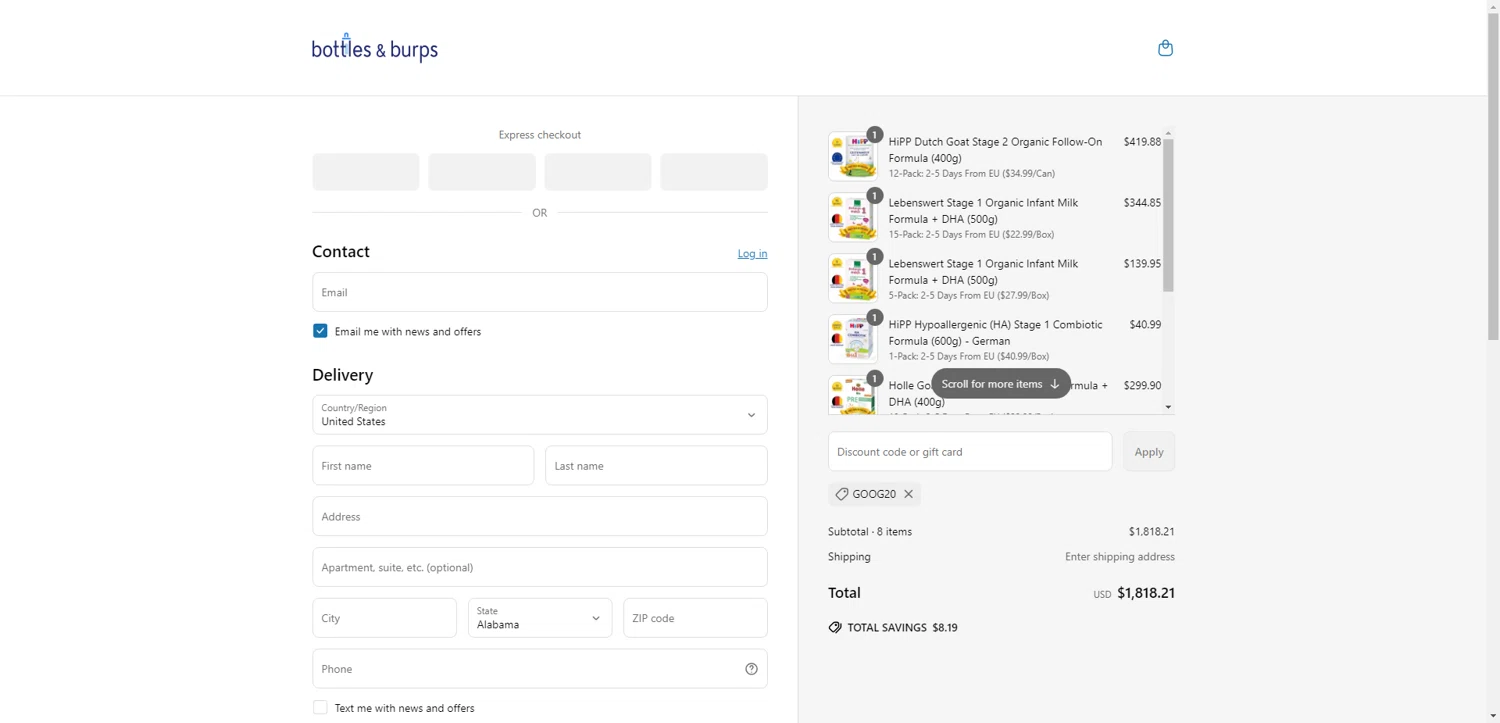The image size is (1500, 723).
Task: Click the fourth express checkout button
Action: click(714, 172)
